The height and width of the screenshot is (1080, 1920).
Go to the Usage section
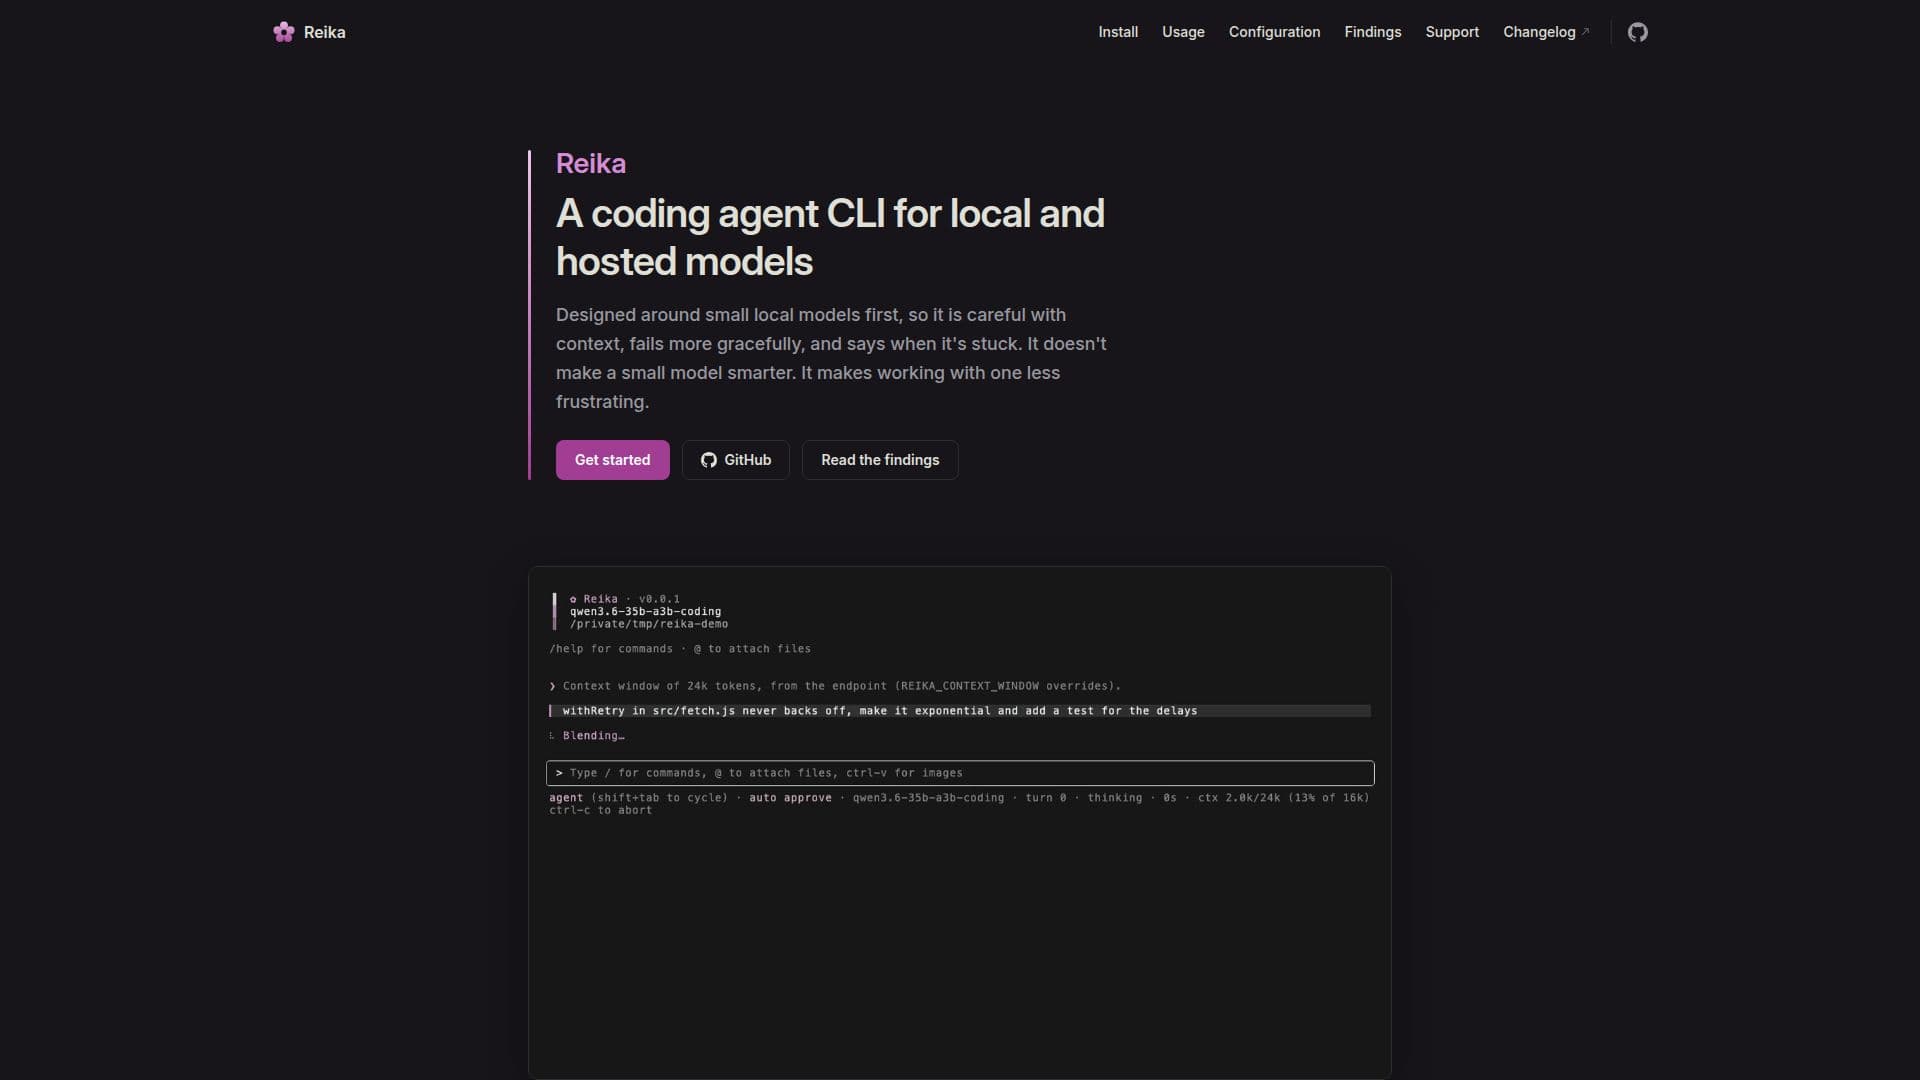1183,32
